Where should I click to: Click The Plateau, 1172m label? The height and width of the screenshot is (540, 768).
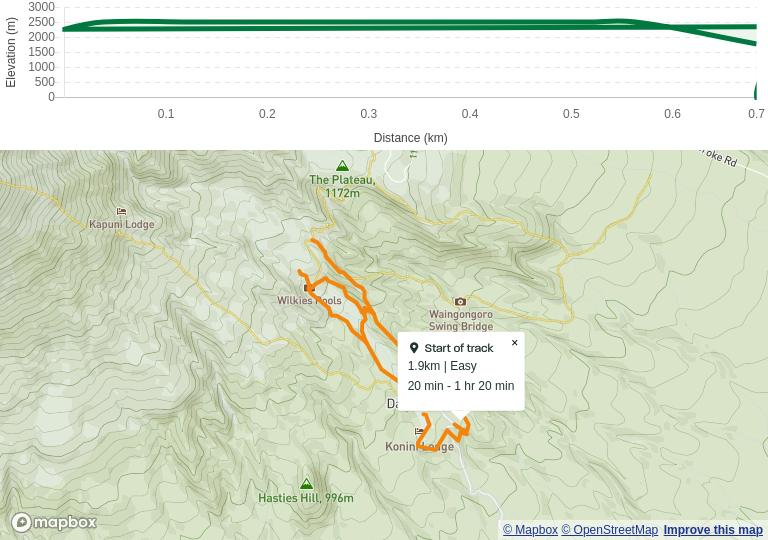coord(342,186)
